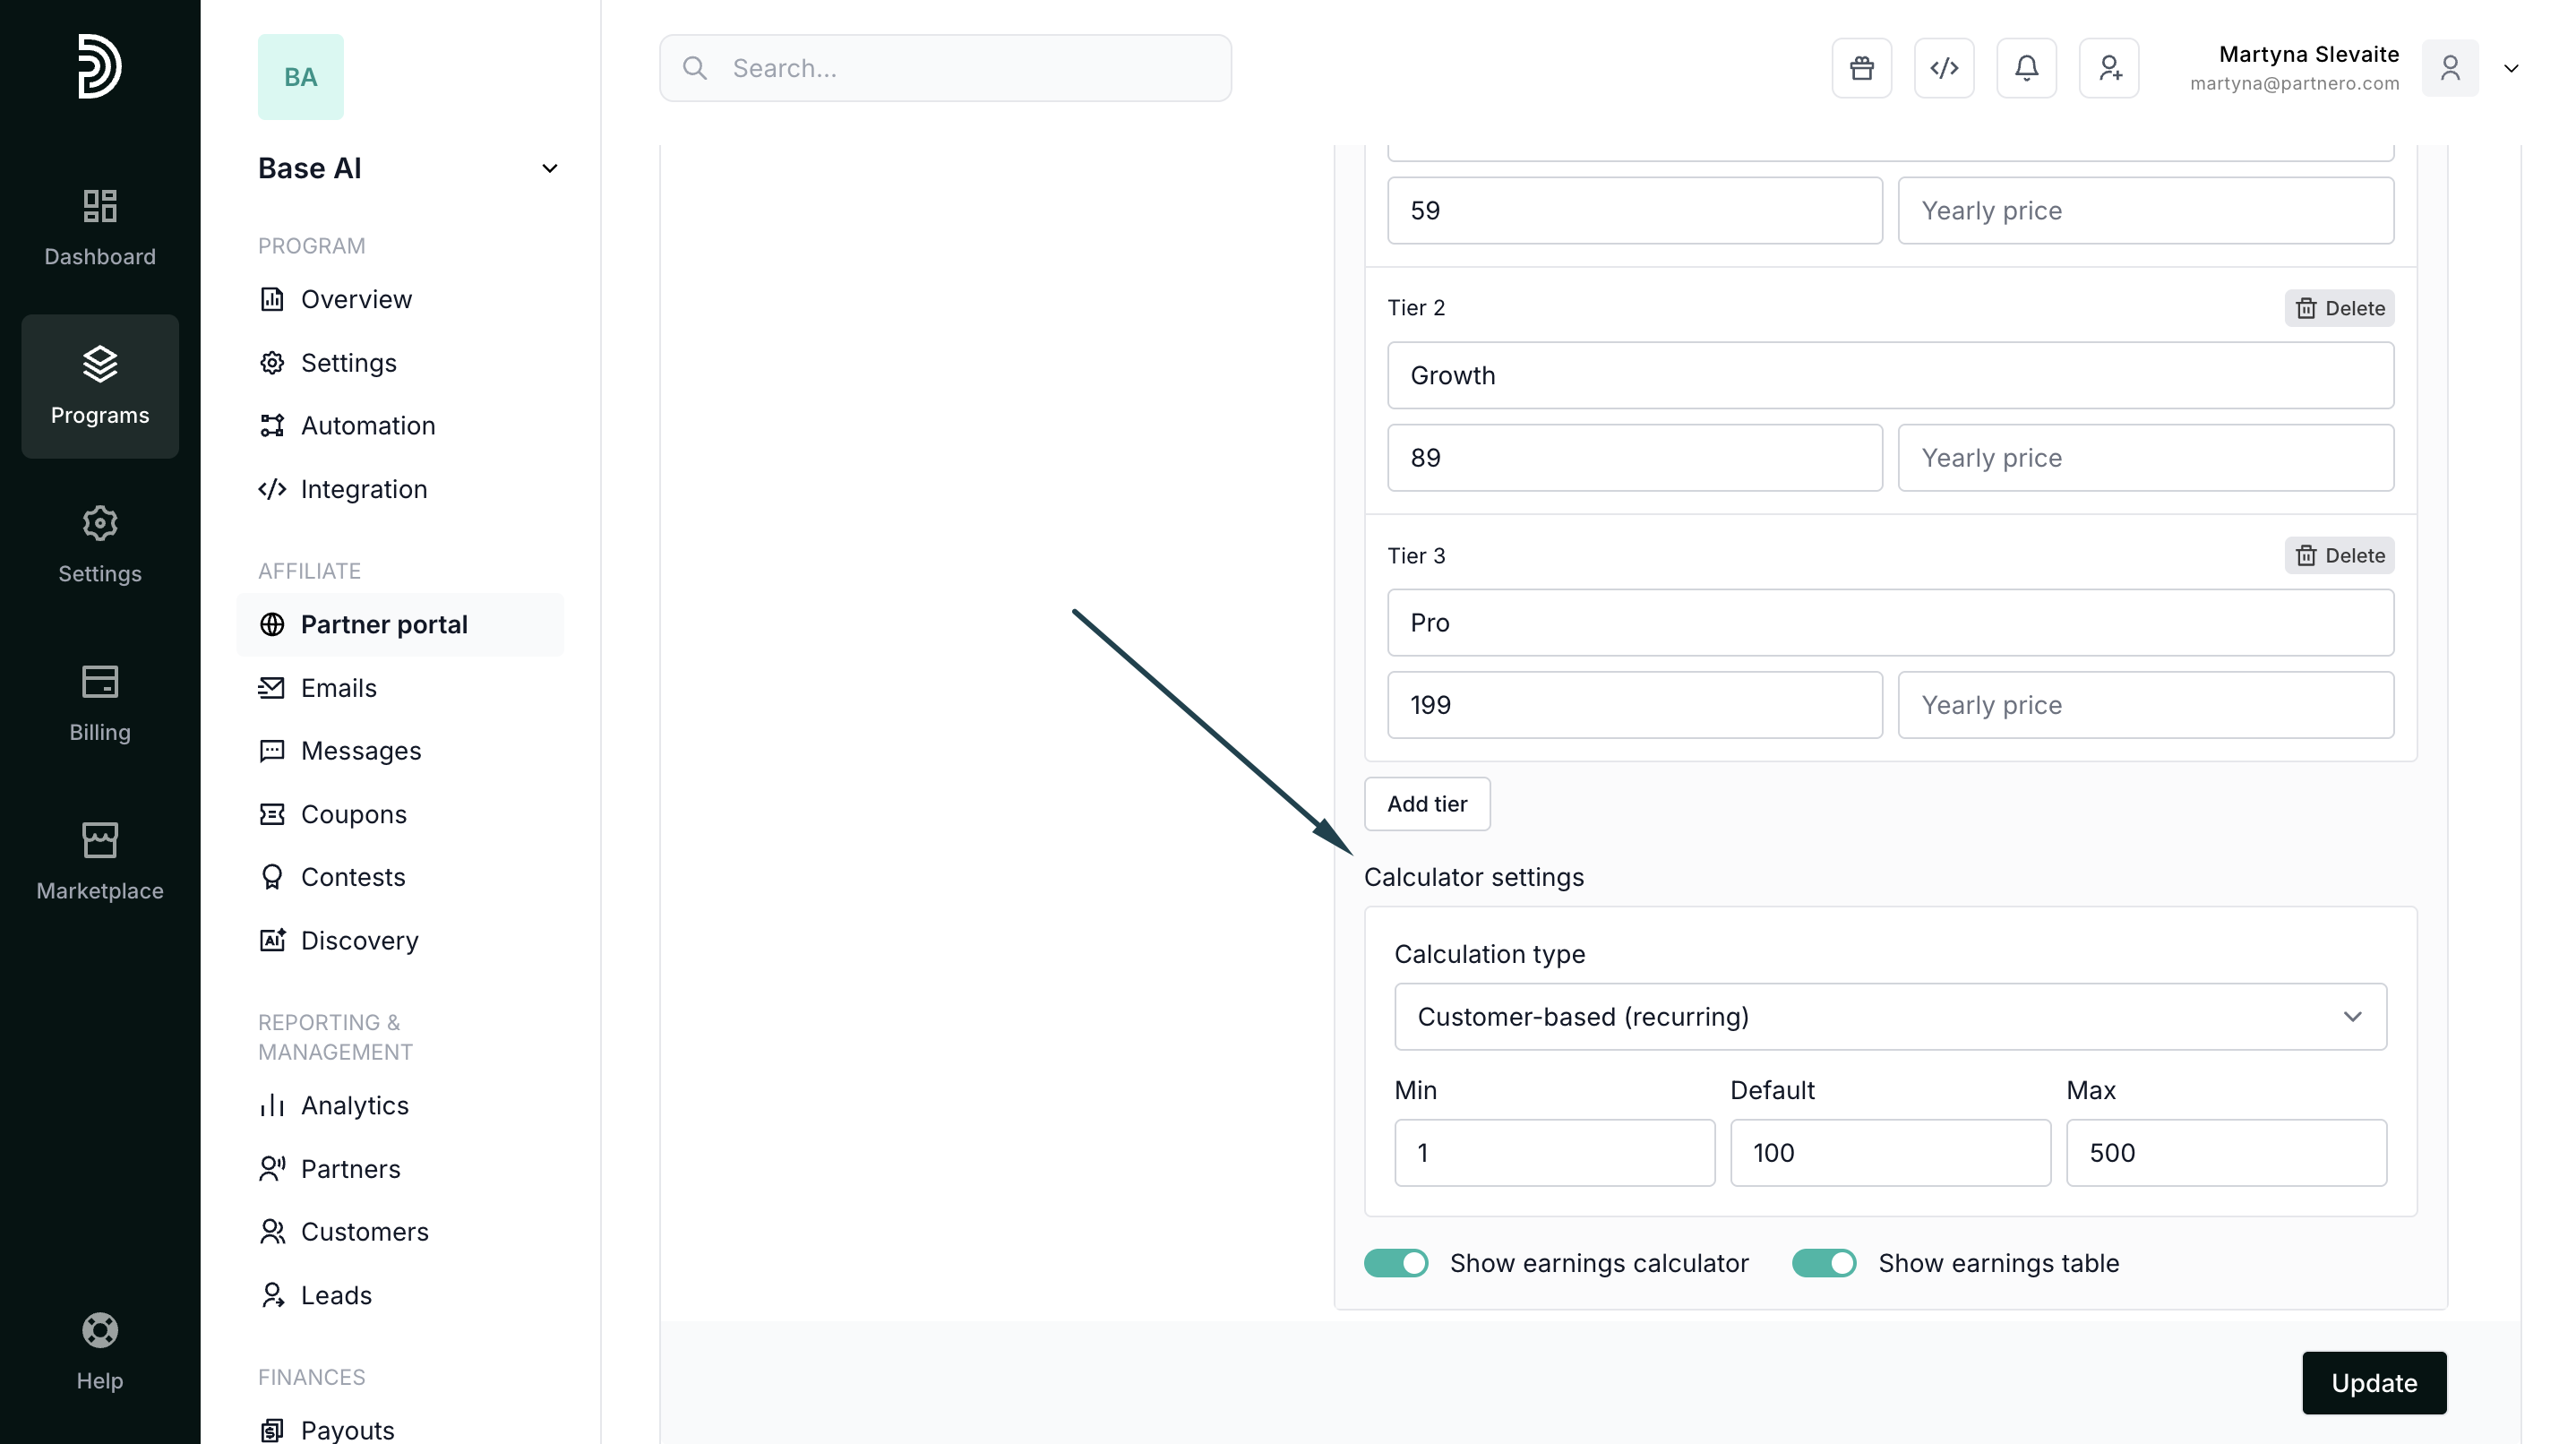The image size is (2576, 1444).
Task: Open Coupons in the affiliate menu
Action: coord(353,814)
